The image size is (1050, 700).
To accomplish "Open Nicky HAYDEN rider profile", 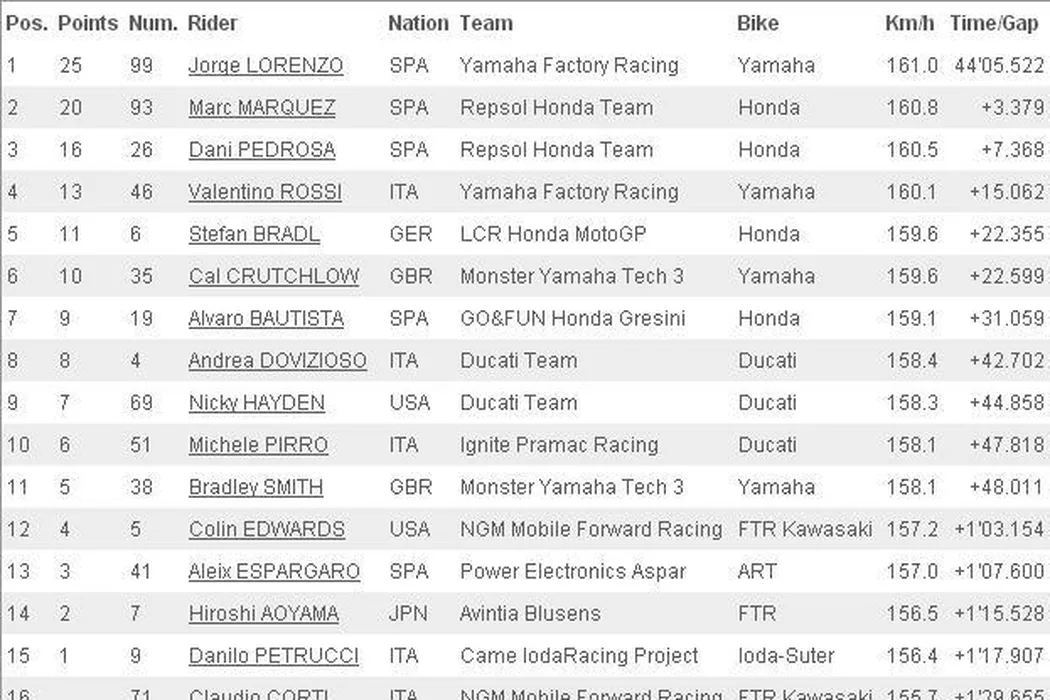I will 256,402.
